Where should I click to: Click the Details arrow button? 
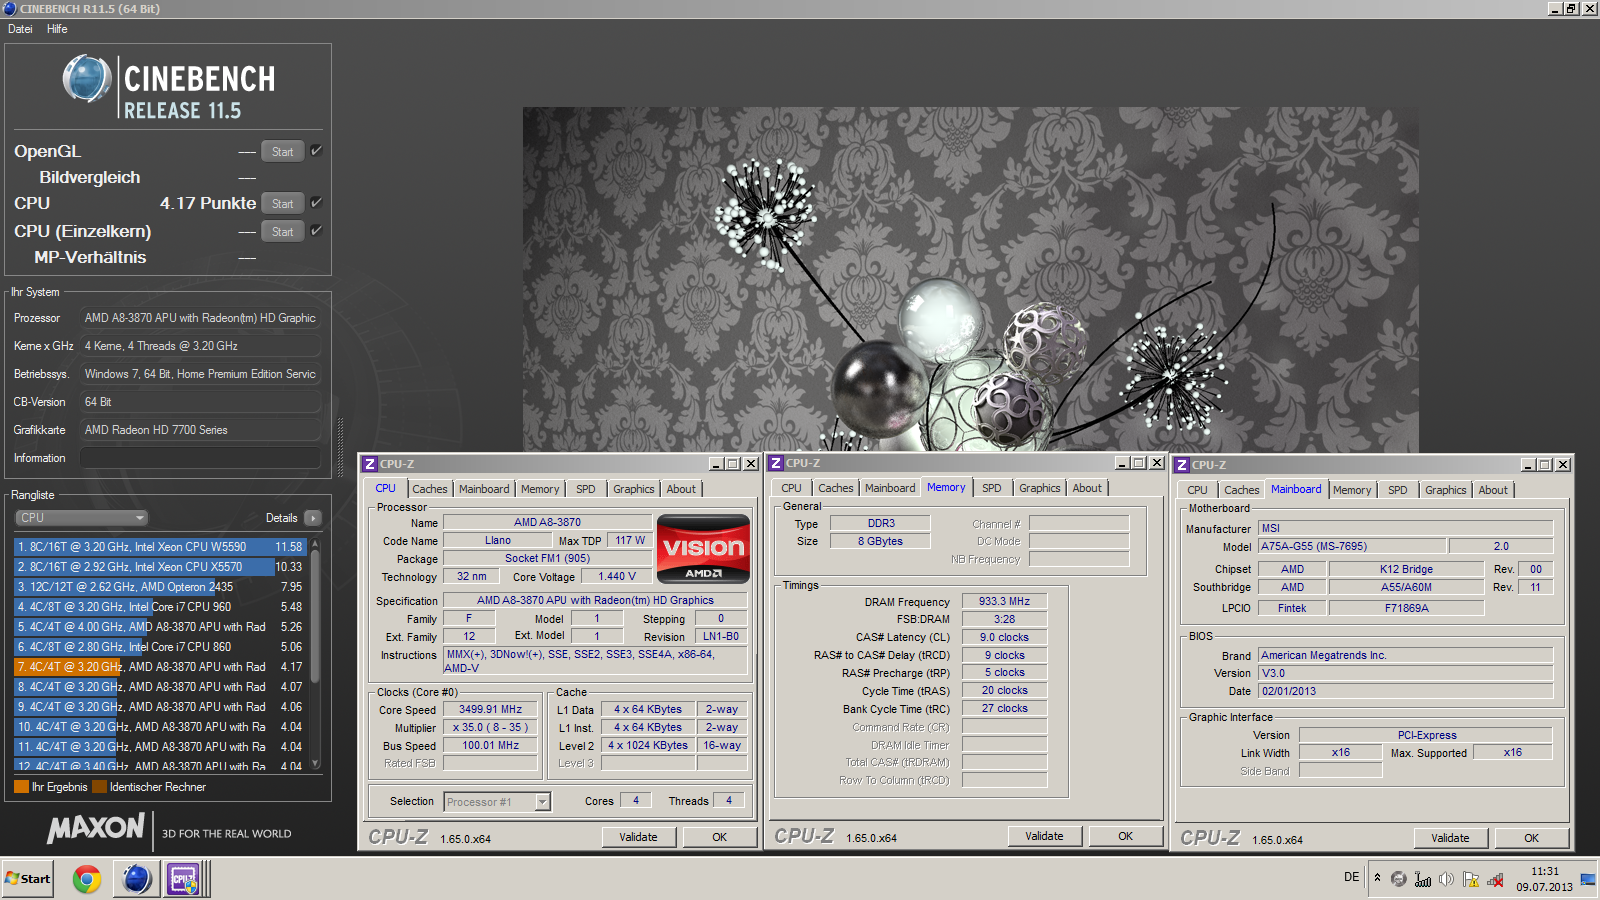313,518
